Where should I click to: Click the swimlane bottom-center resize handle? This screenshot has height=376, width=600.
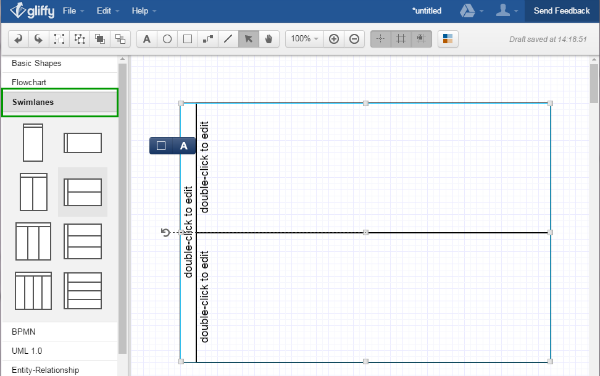366,361
